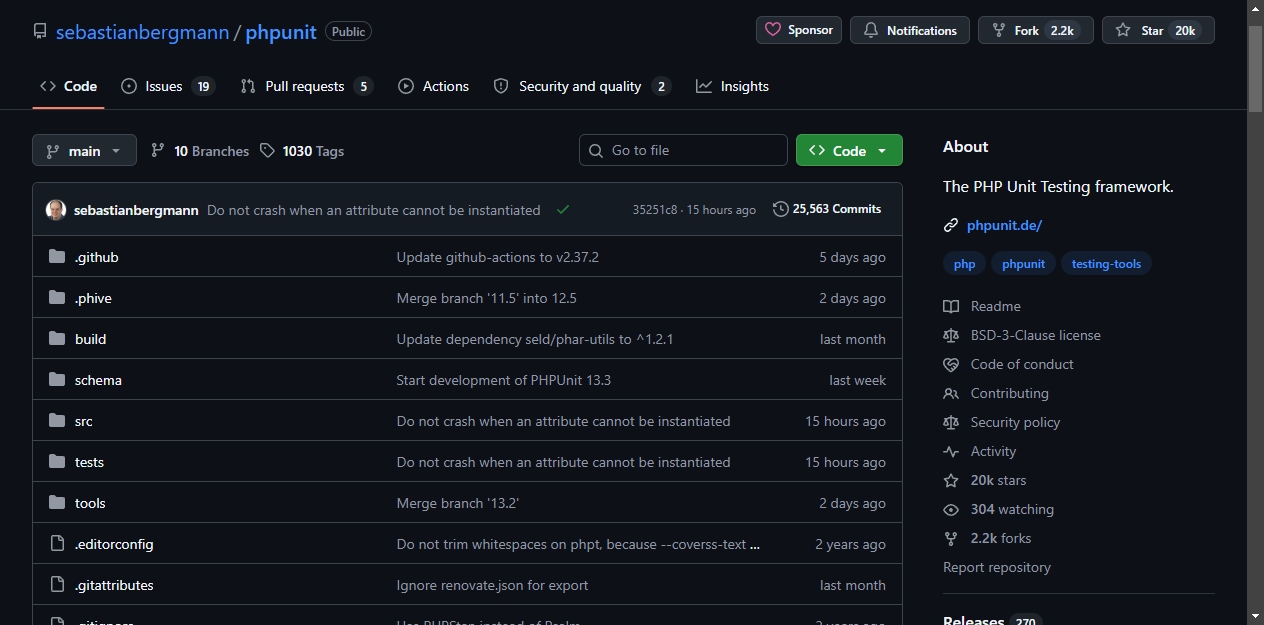The image size is (1264, 625).
Task: Select the phpunit topic tag
Action: point(1023,264)
